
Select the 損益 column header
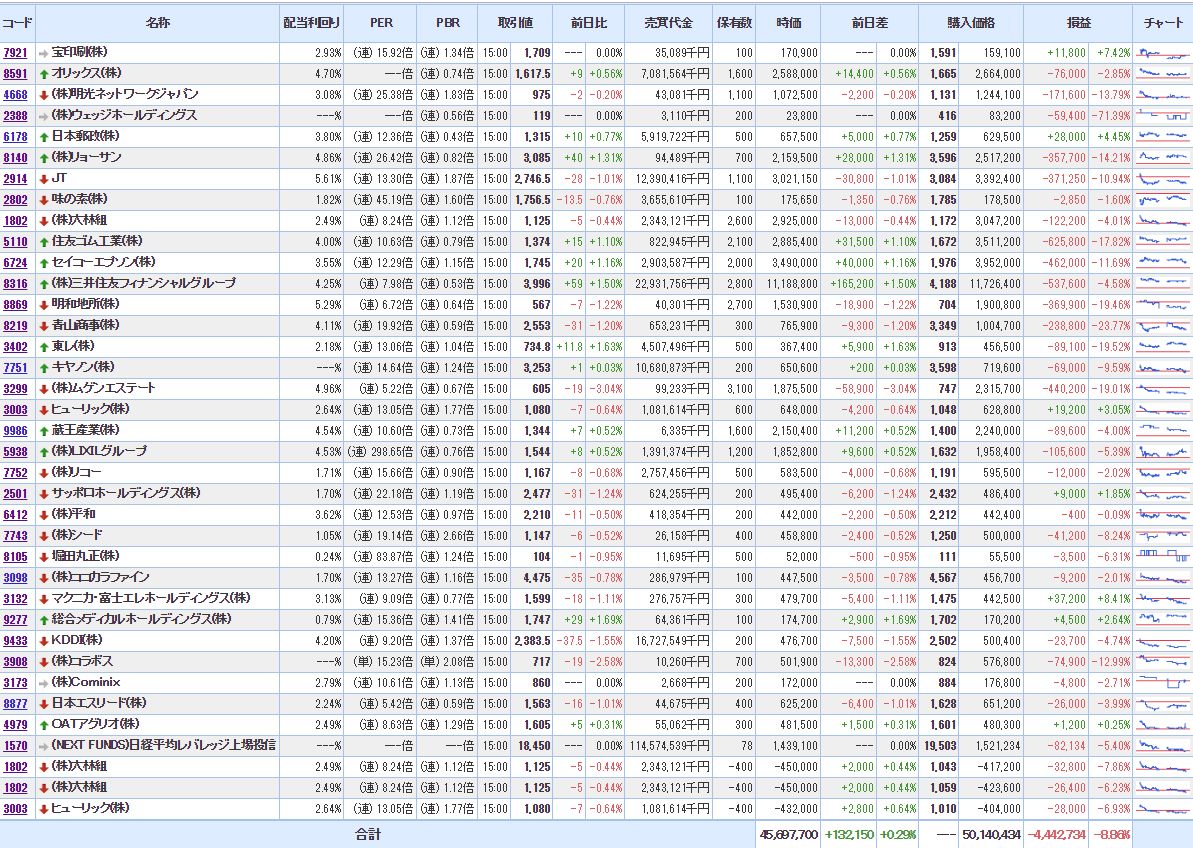pyautogui.click(x=1079, y=22)
